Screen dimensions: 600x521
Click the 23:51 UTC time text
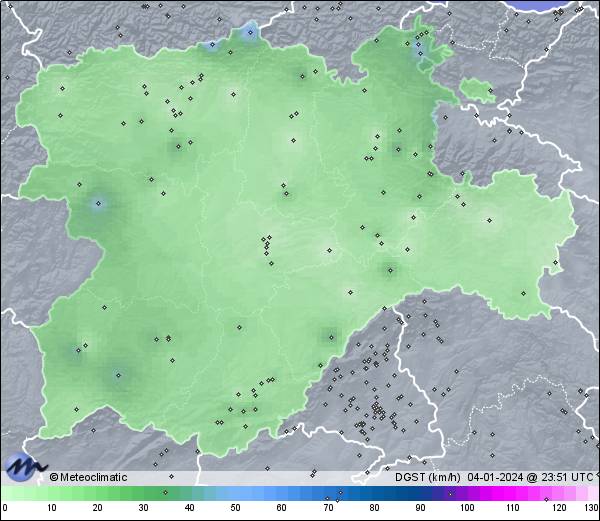click(x=568, y=477)
